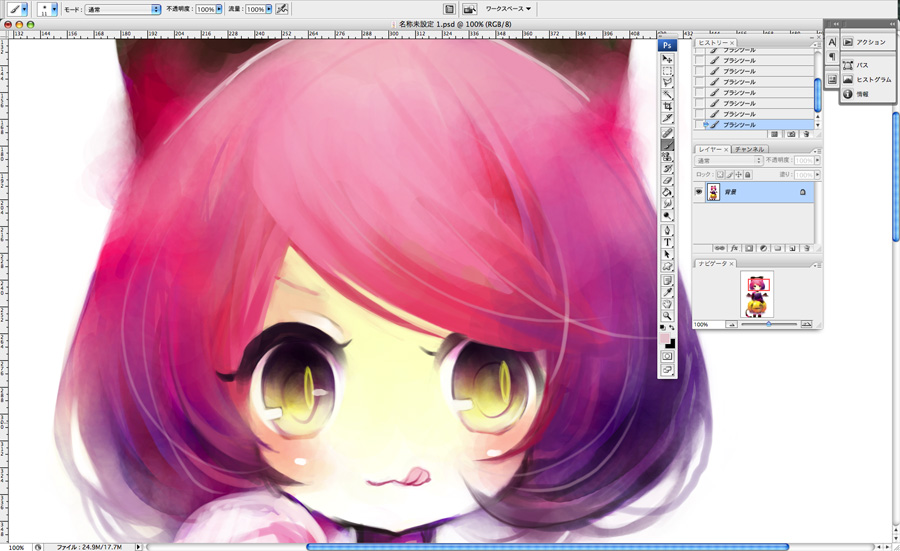Enable airbrush mode in options bar
This screenshot has width=900, height=551.
point(281,9)
